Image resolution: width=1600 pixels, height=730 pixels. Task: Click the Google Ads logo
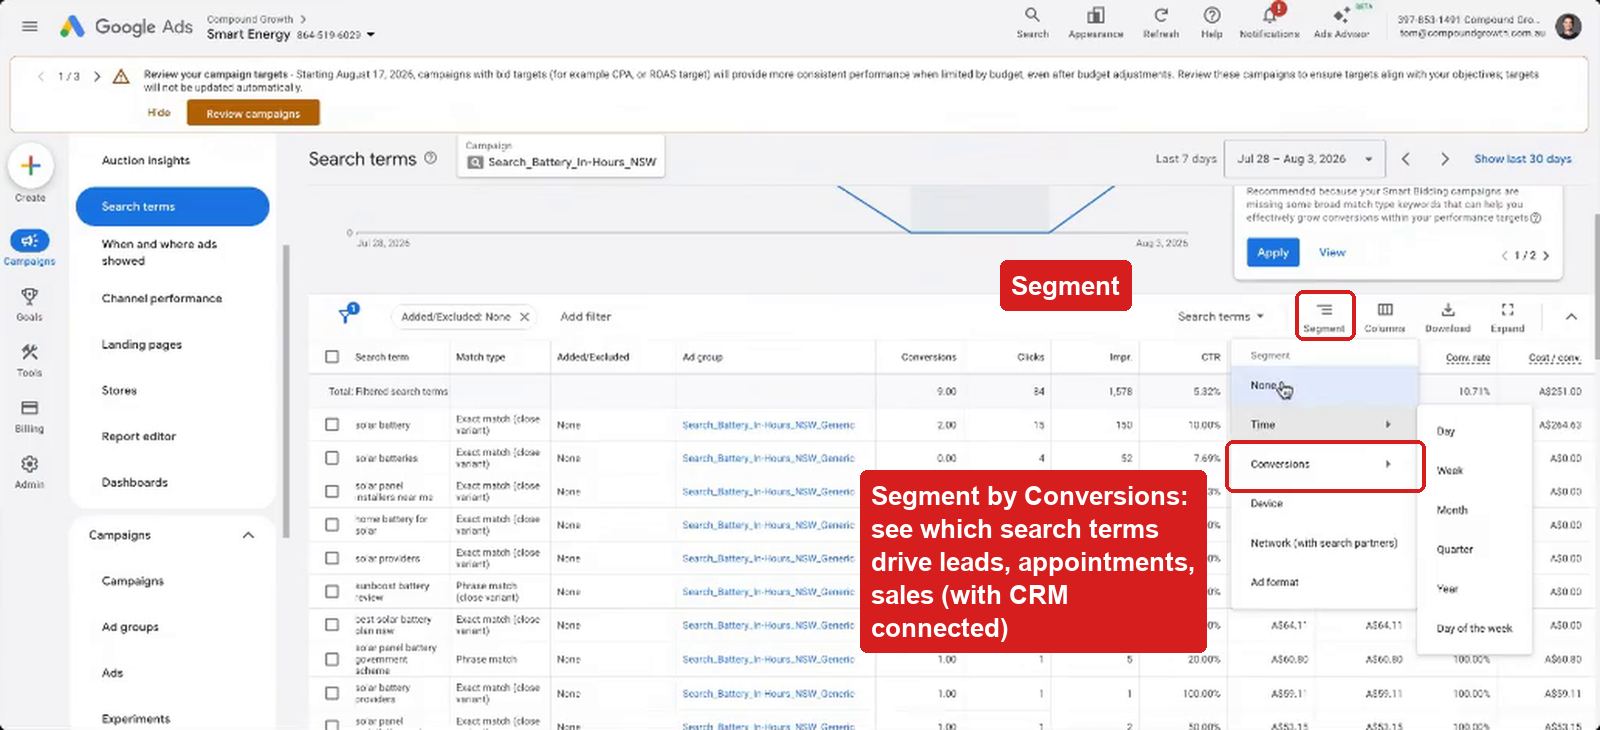pos(126,27)
